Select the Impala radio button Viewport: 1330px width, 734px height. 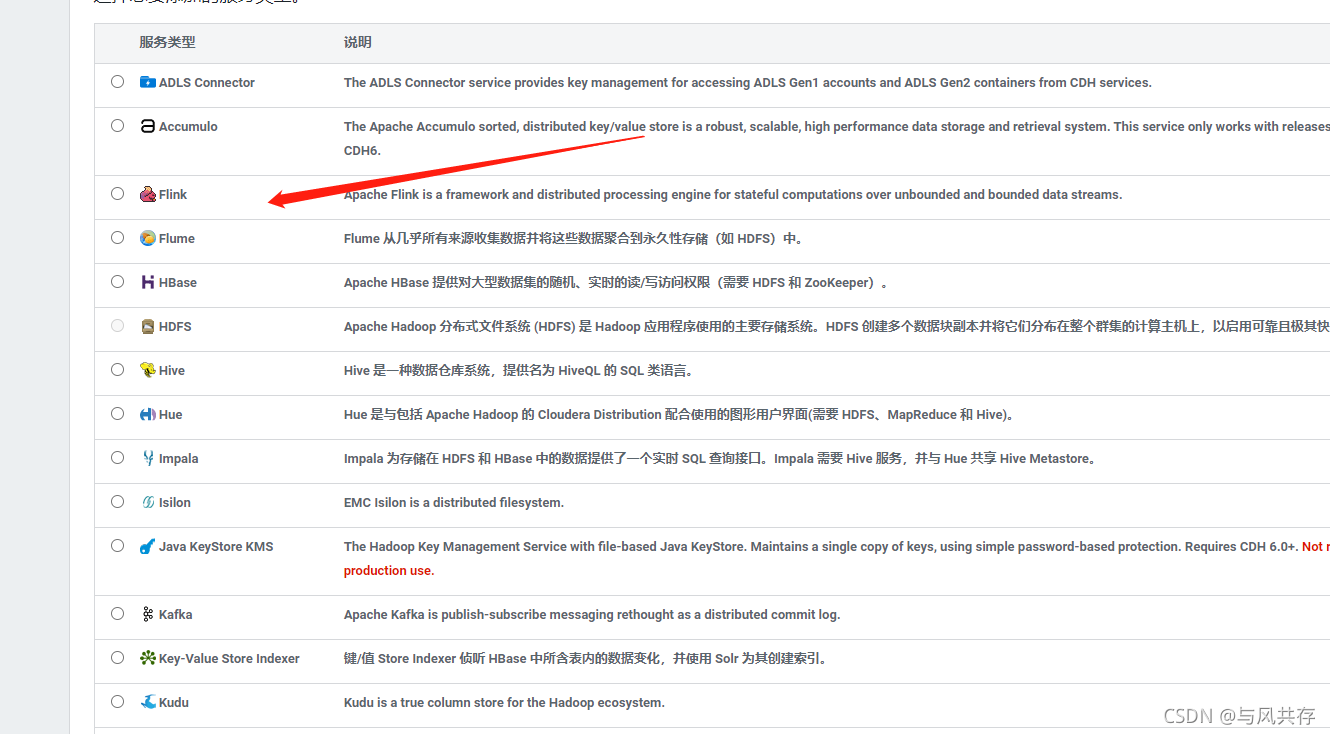pos(118,458)
